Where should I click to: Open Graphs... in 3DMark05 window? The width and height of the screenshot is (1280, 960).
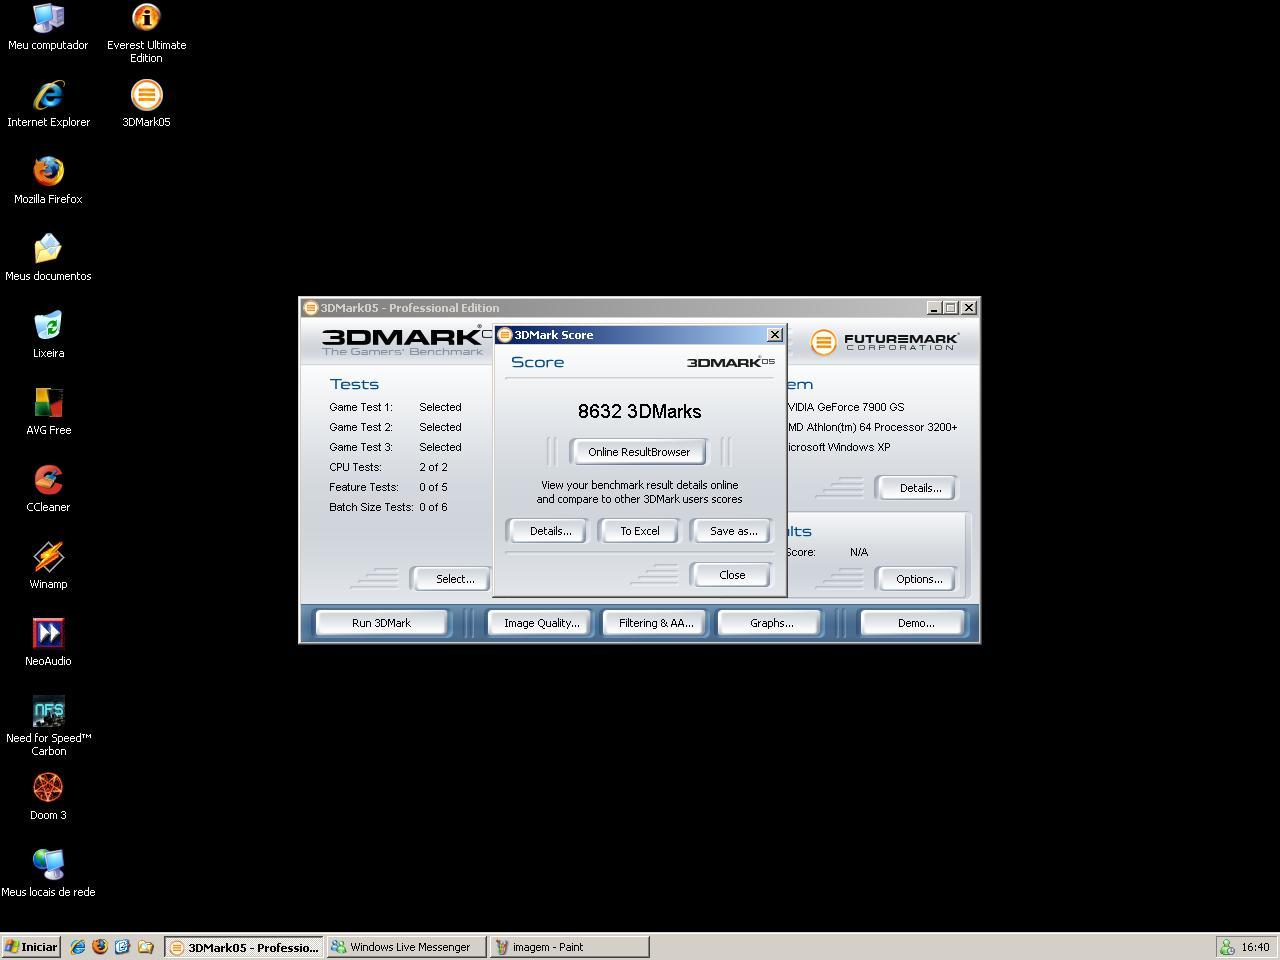[x=771, y=623]
